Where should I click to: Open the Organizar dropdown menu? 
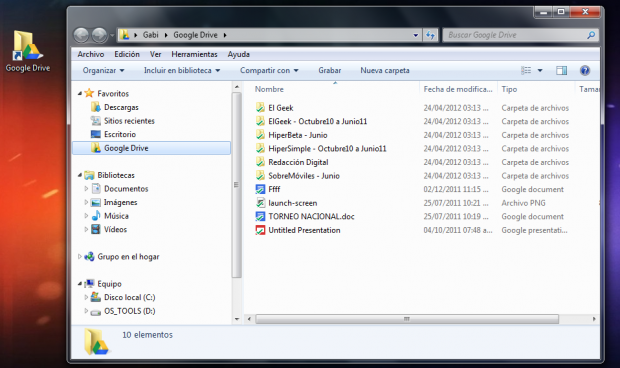[x=103, y=70]
